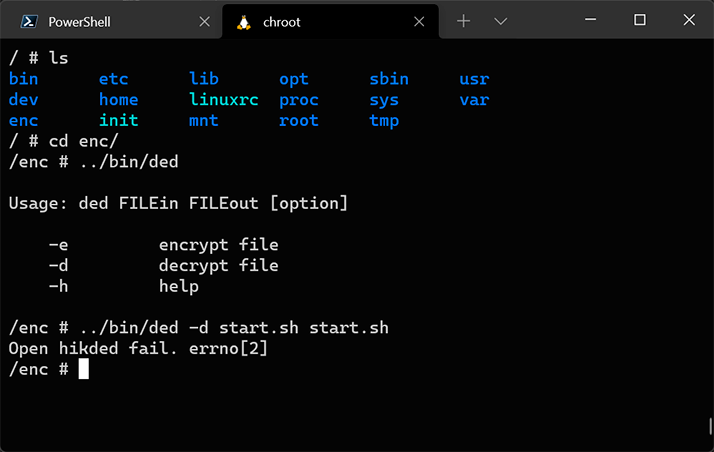Click the 'Usage: ded FILEin FILEout' line
The height and width of the screenshot is (452, 714).
[x=178, y=204]
